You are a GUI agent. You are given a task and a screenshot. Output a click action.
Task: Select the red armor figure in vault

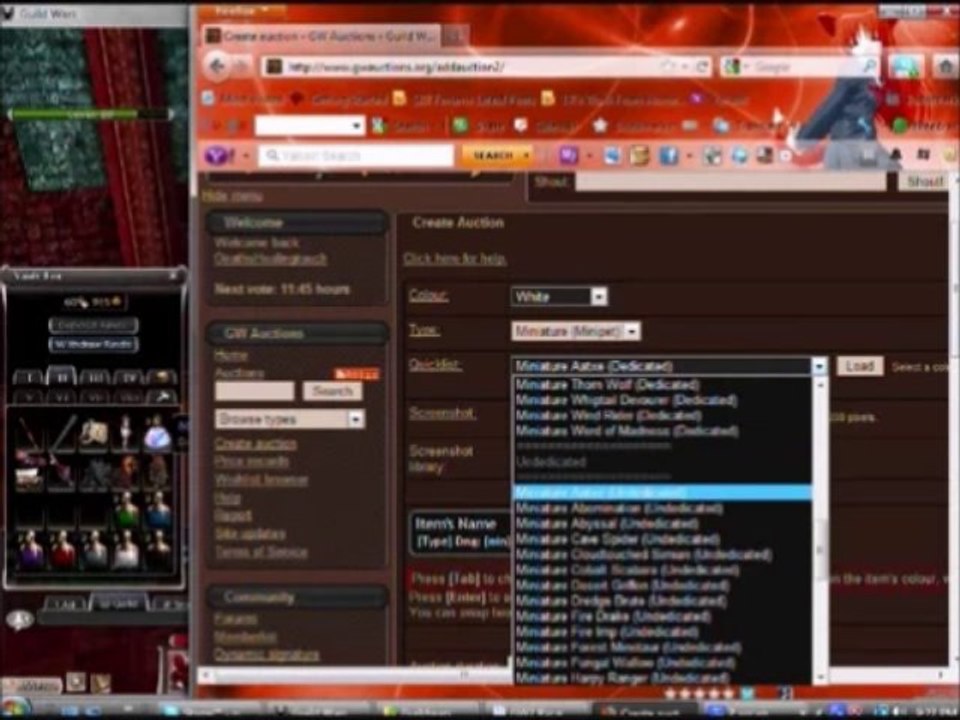62,548
